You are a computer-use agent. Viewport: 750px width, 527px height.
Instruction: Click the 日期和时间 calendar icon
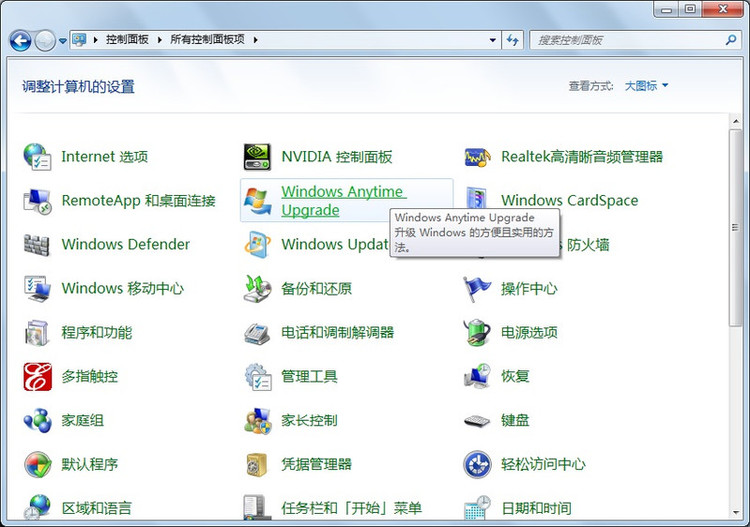pos(477,507)
